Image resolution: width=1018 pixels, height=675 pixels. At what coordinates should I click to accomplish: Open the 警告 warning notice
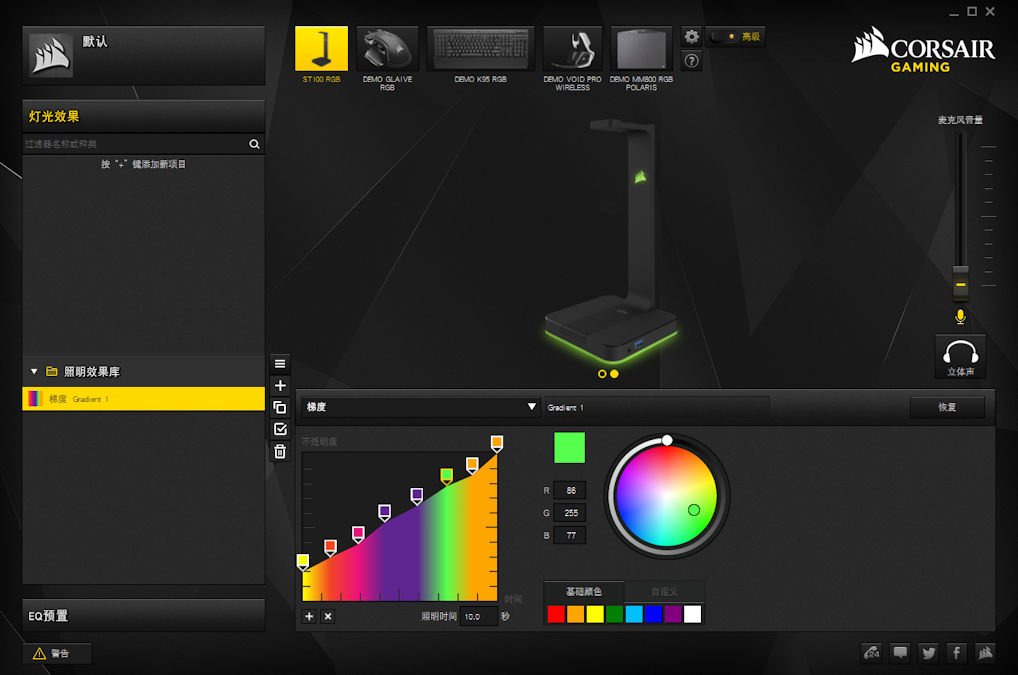[57, 653]
